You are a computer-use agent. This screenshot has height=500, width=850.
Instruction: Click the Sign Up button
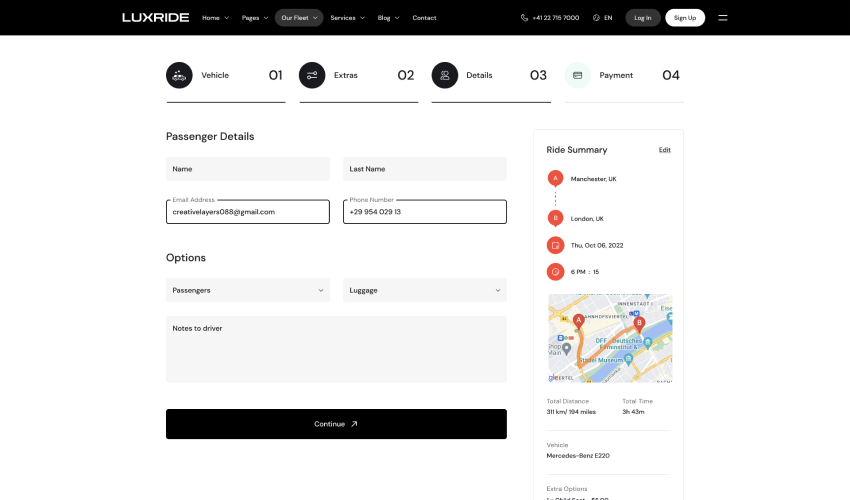coord(685,17)
